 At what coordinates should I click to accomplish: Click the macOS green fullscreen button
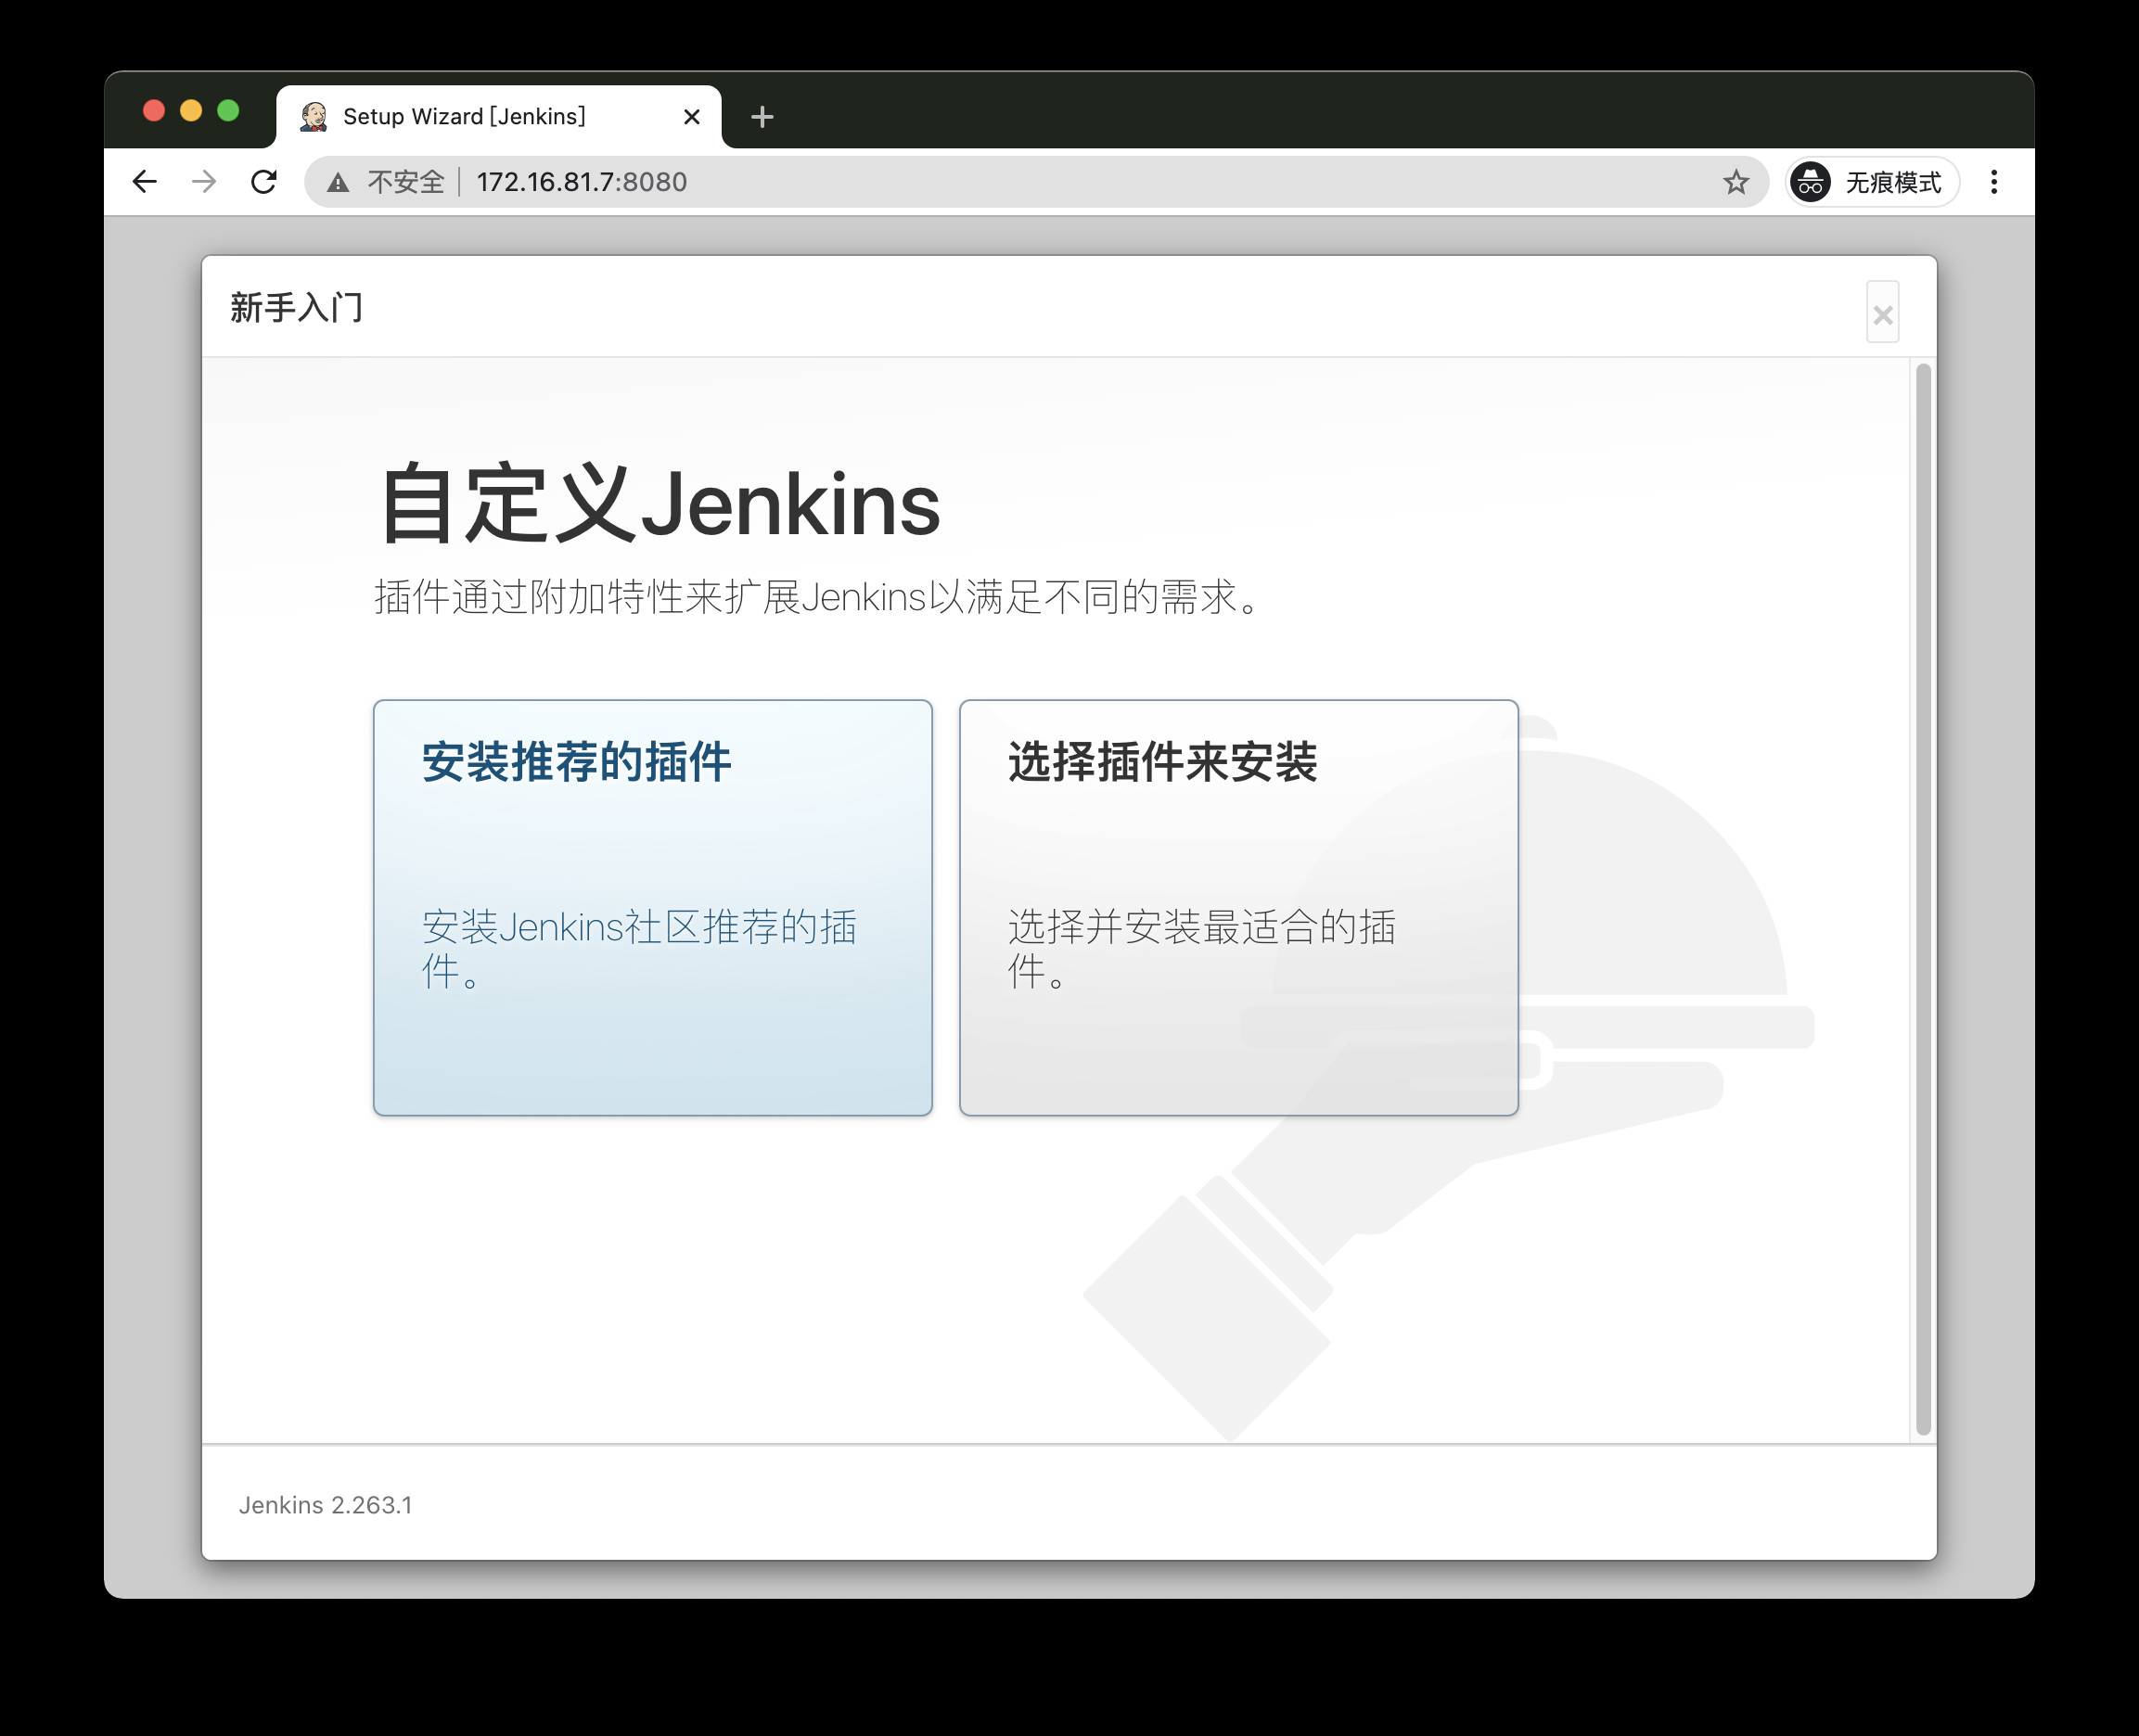click(x=228, y=110)
